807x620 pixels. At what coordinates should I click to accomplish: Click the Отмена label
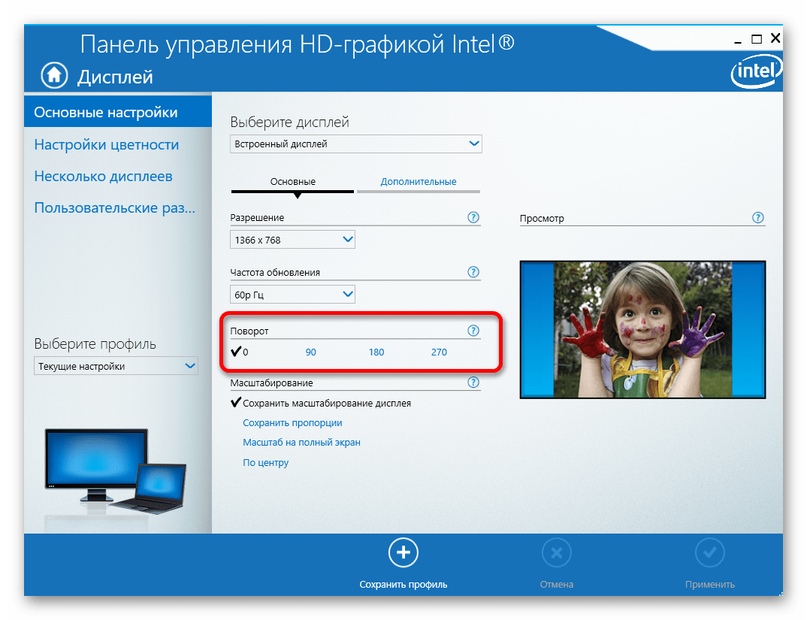556,584
